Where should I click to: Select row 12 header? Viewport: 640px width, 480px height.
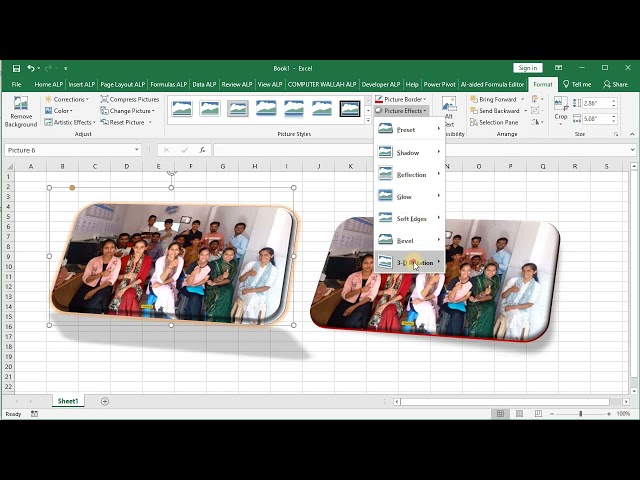(x=8, y=287)
